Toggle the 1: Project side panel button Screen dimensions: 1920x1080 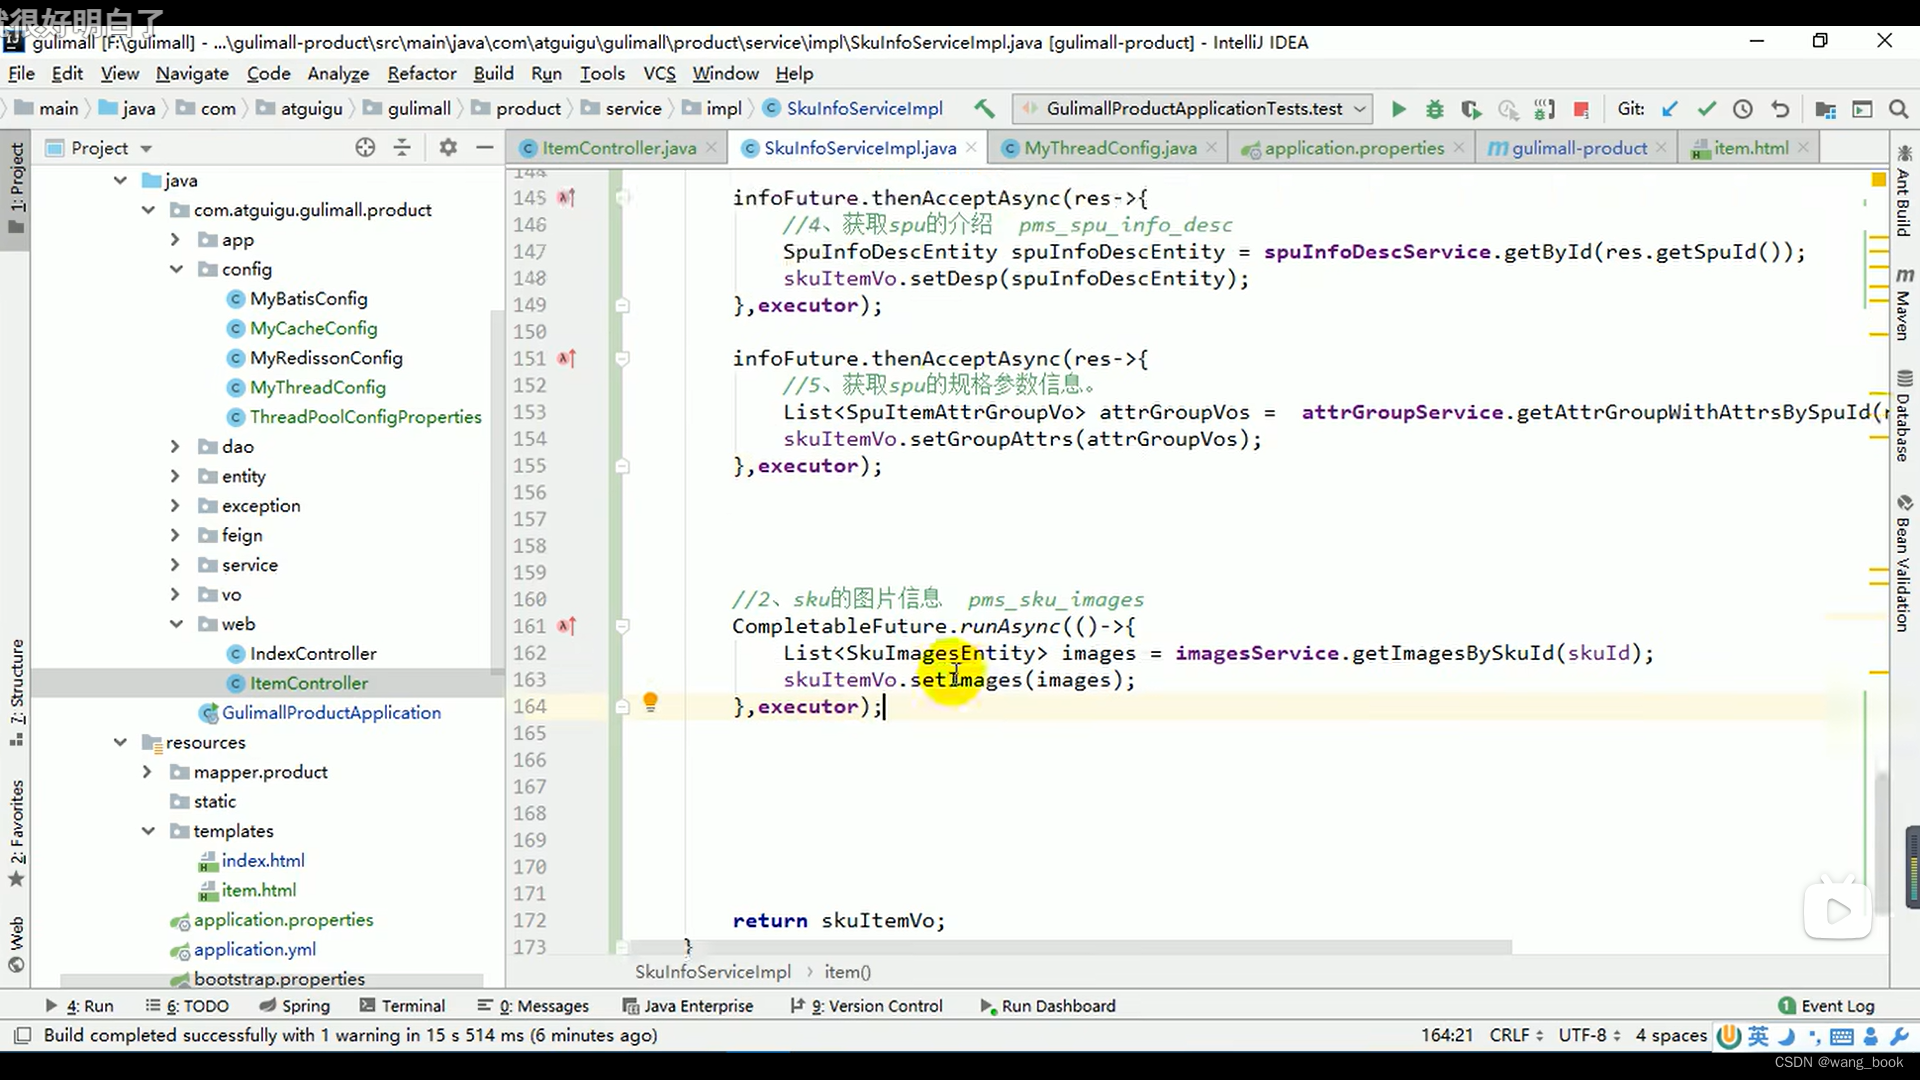click(16, 187)
